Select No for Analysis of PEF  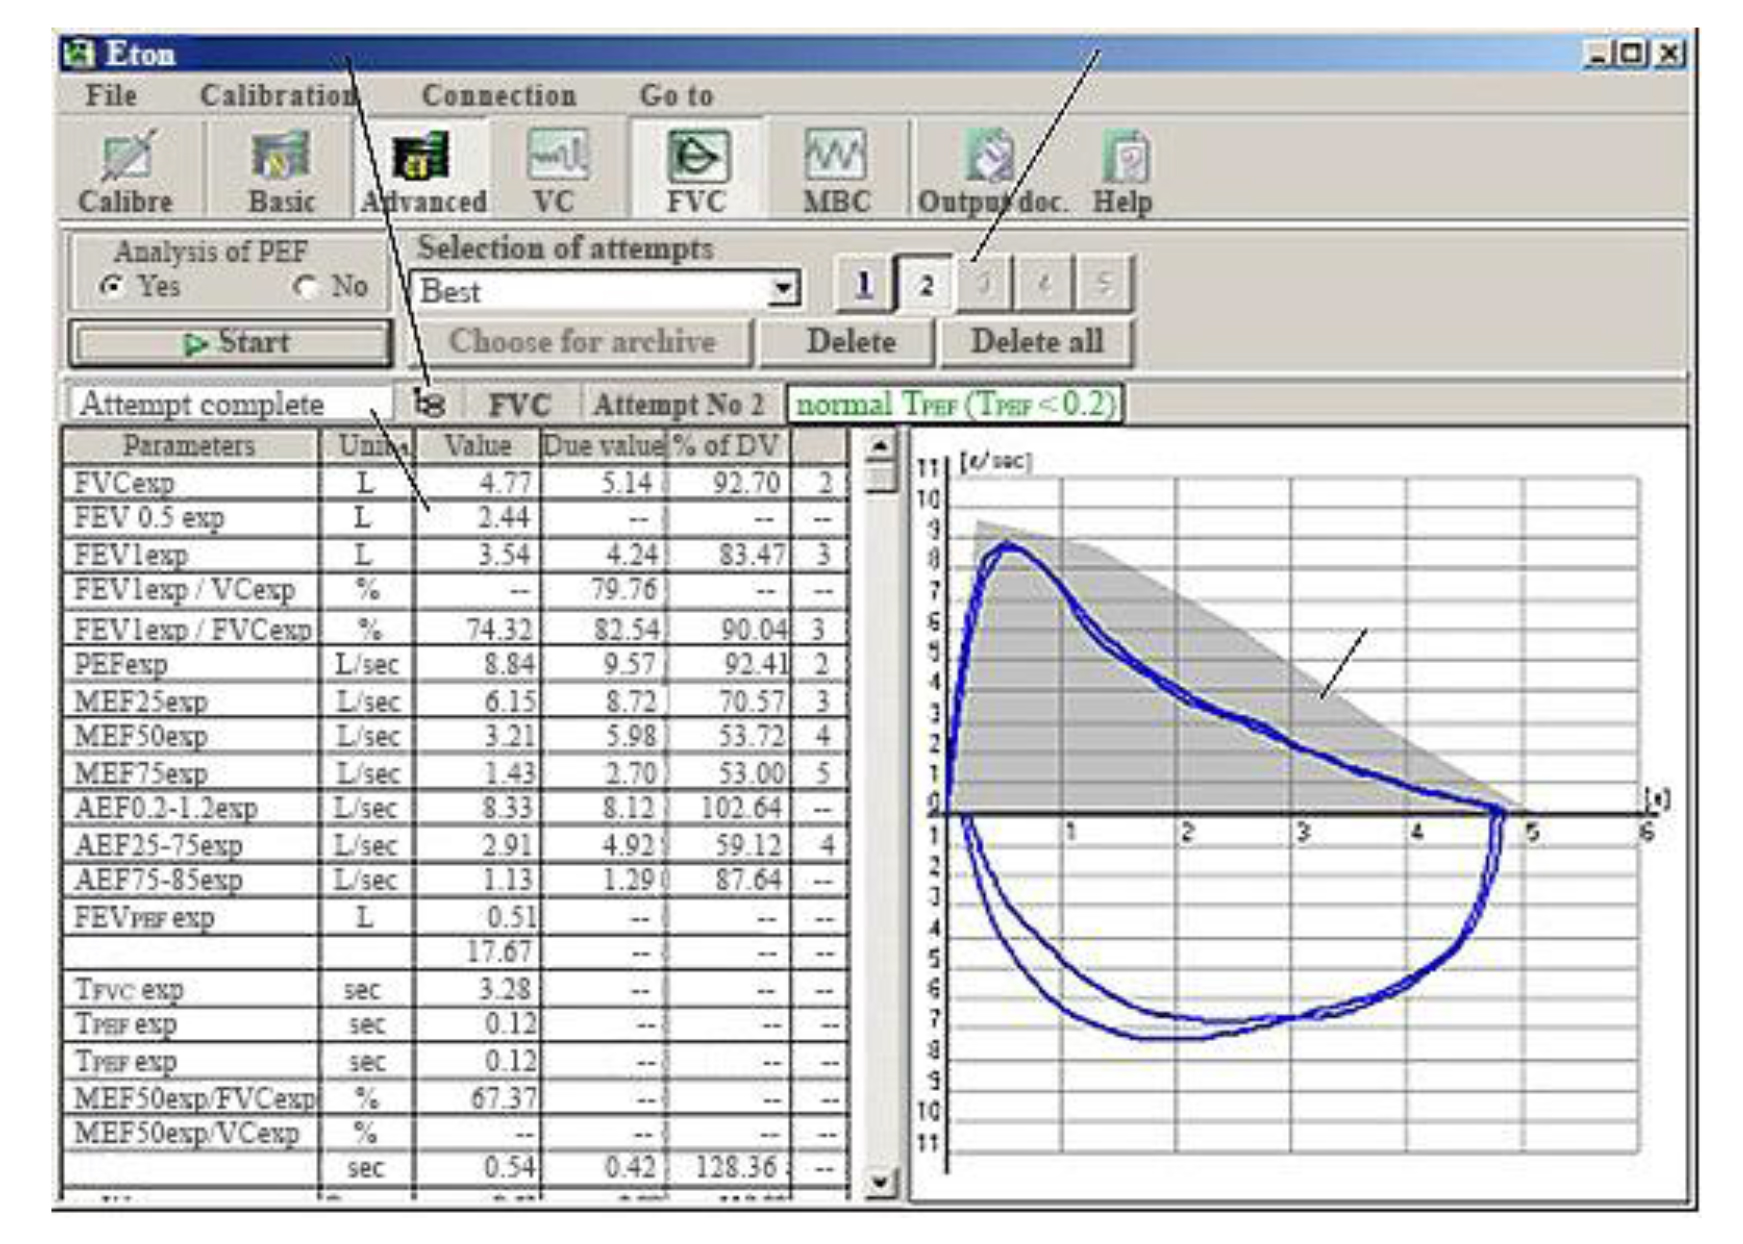pos(305,287)
